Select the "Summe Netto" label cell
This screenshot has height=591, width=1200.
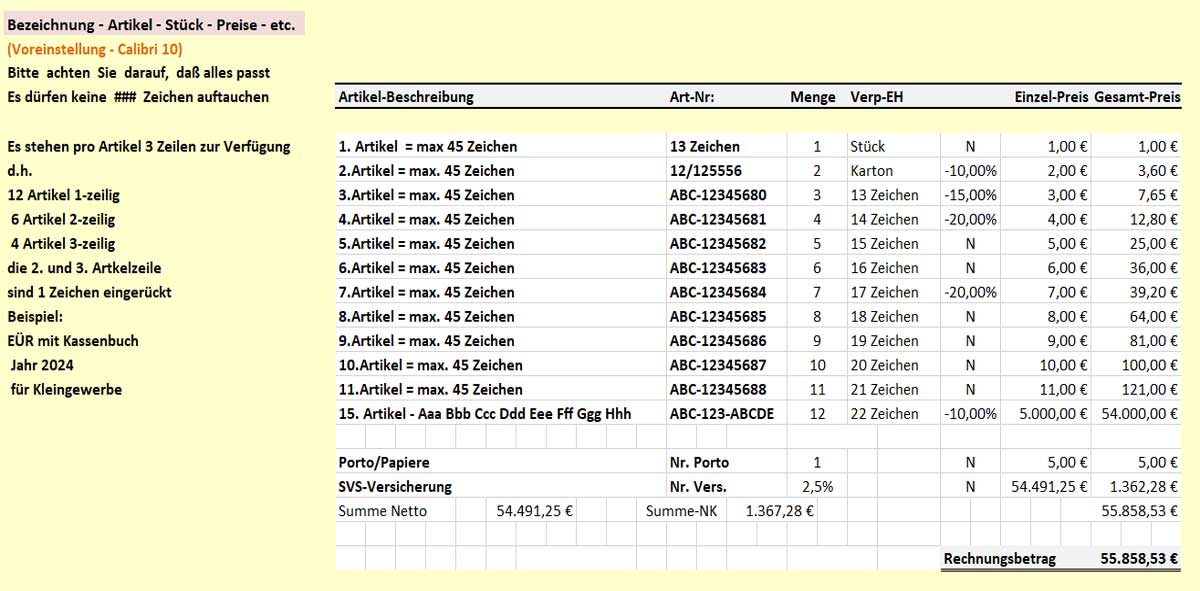(383, 511)
